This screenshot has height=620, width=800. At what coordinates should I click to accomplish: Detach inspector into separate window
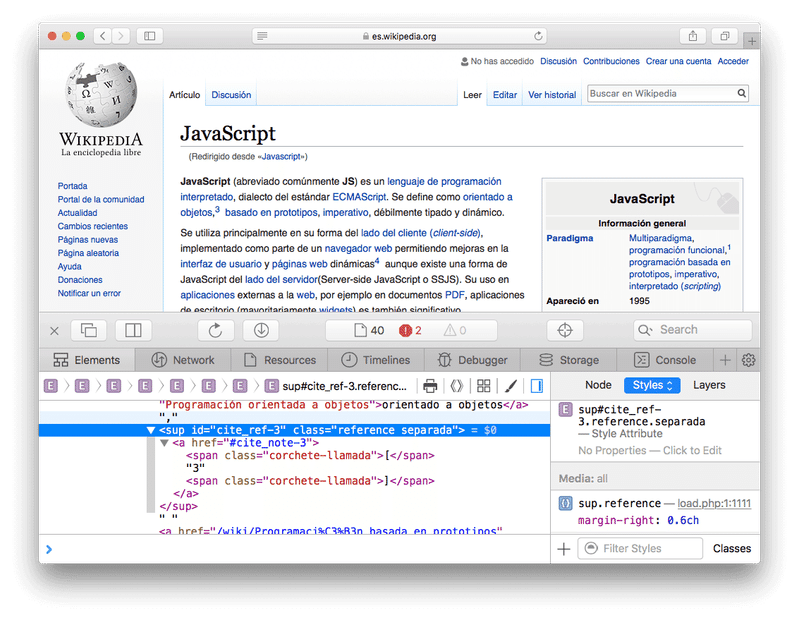89,330
